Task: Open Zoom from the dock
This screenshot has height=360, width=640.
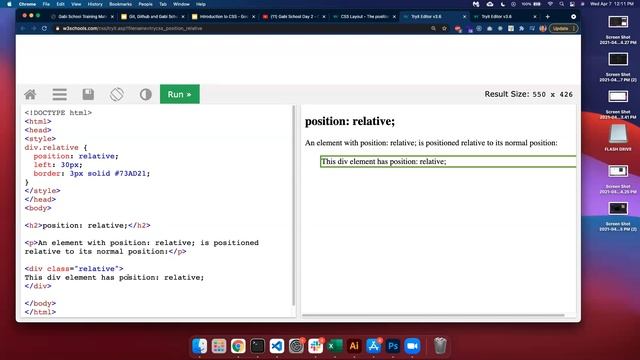Action: coord(412,346)
